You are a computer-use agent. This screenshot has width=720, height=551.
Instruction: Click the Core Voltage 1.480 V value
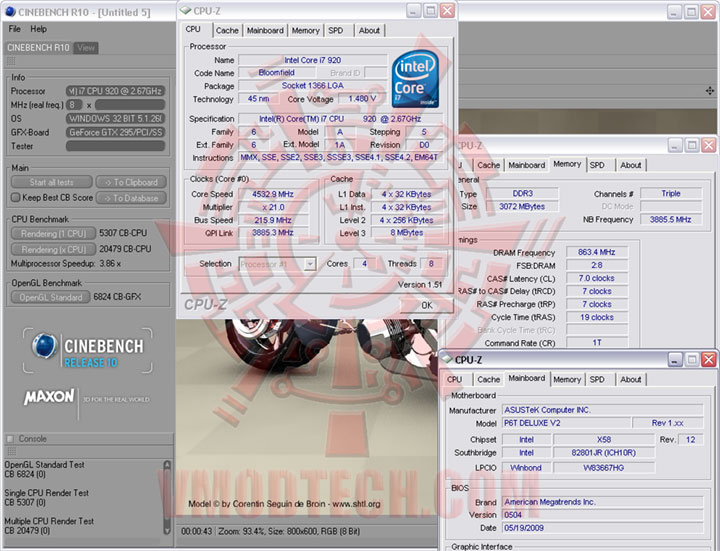click(362, 99)
